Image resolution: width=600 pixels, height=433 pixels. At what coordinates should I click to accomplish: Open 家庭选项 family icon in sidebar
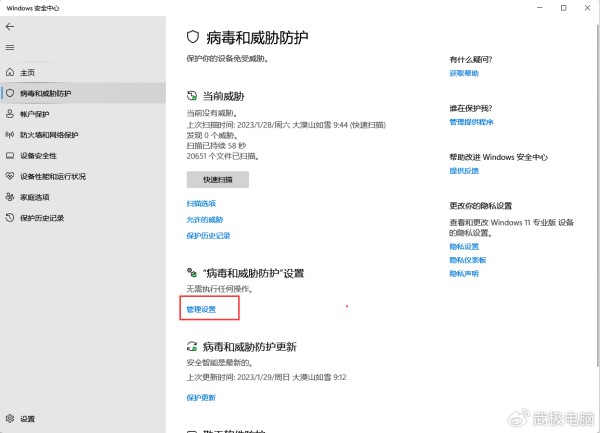pyautogui.click(x=10, y=197)
